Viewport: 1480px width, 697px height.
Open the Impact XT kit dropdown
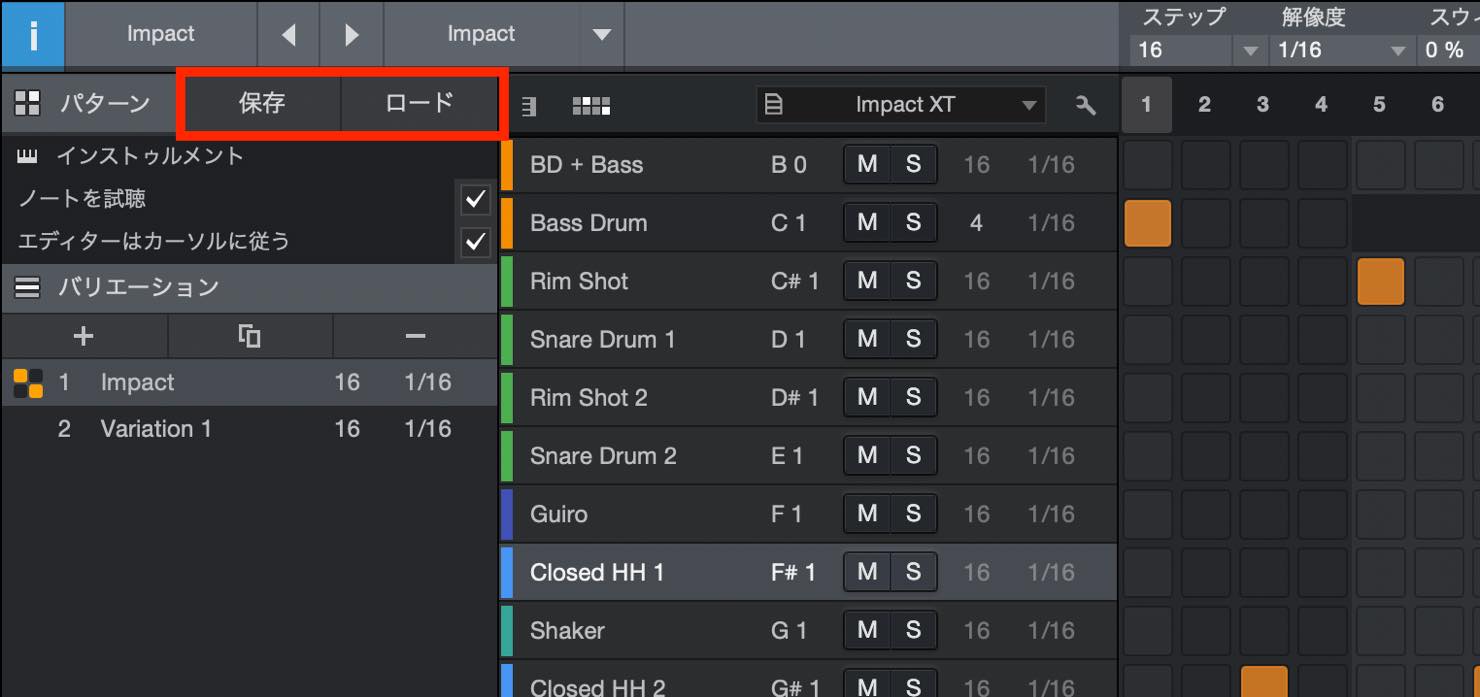[901, 105]
